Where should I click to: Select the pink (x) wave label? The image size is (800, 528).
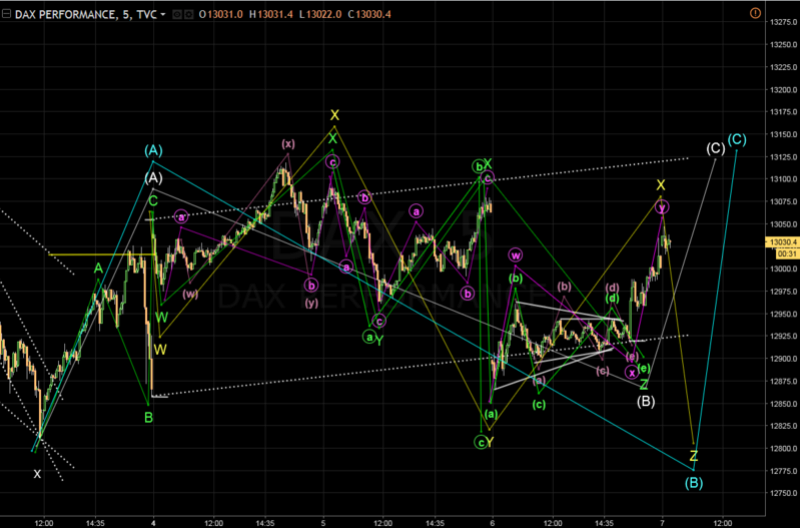tap(288, 144)
